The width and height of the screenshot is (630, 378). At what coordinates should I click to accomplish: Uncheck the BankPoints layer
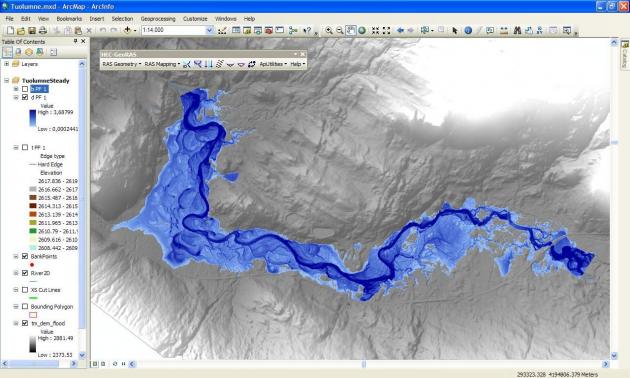click(x=25, y=256)
